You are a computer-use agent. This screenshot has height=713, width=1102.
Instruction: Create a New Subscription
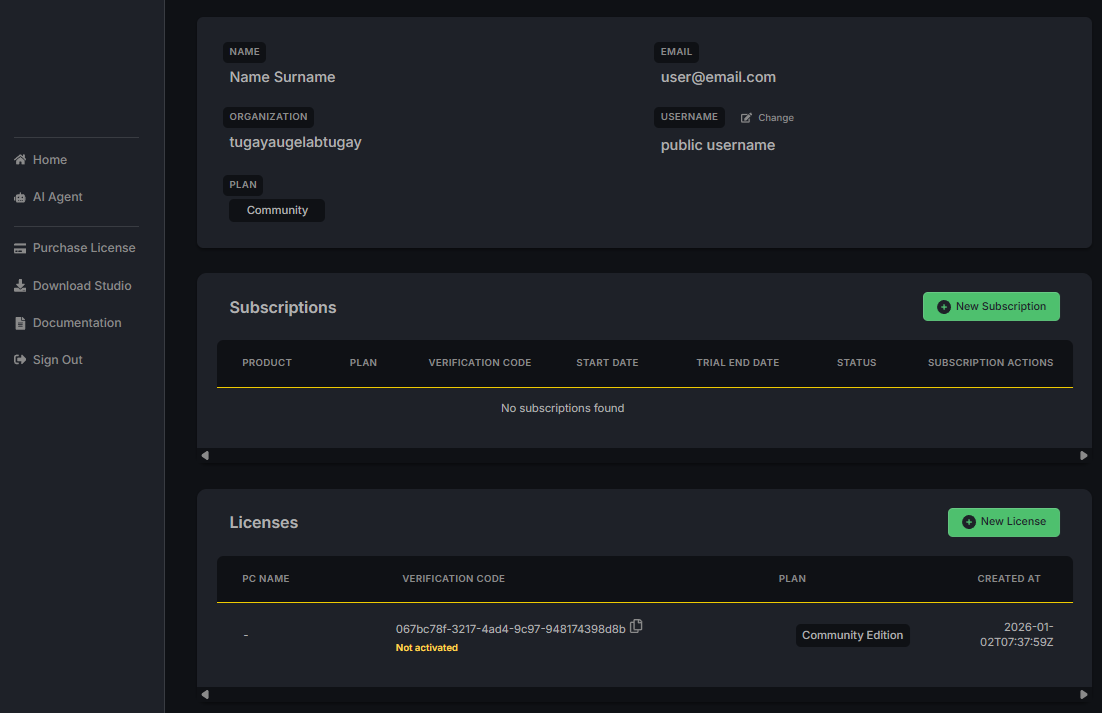(990, 307)
